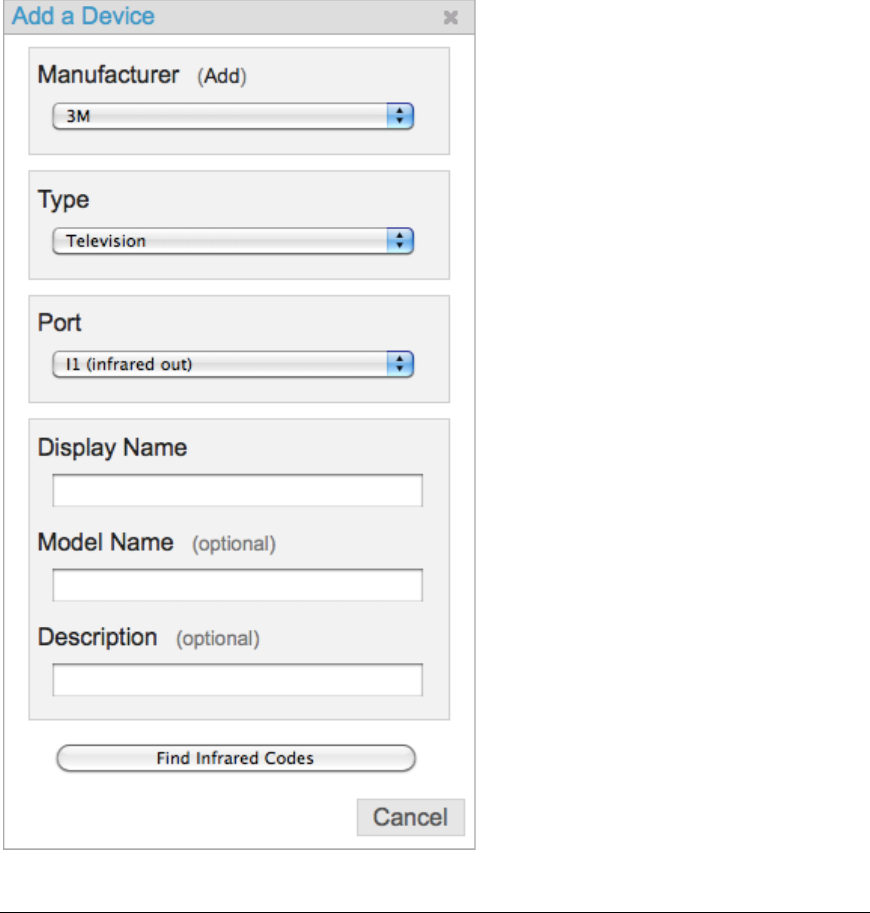Focus the Description text field
The image size is (870, 913).
238,680
